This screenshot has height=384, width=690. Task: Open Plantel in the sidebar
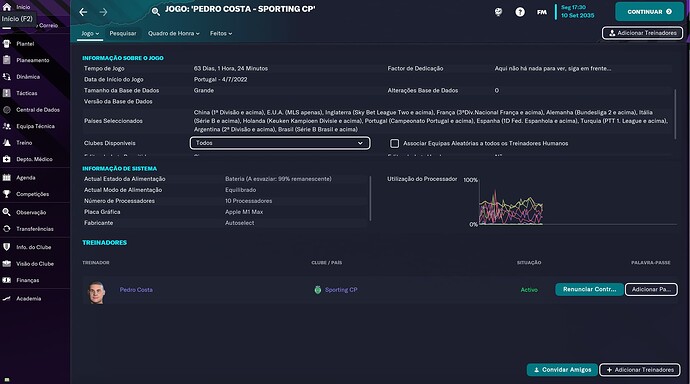[25, 44]
